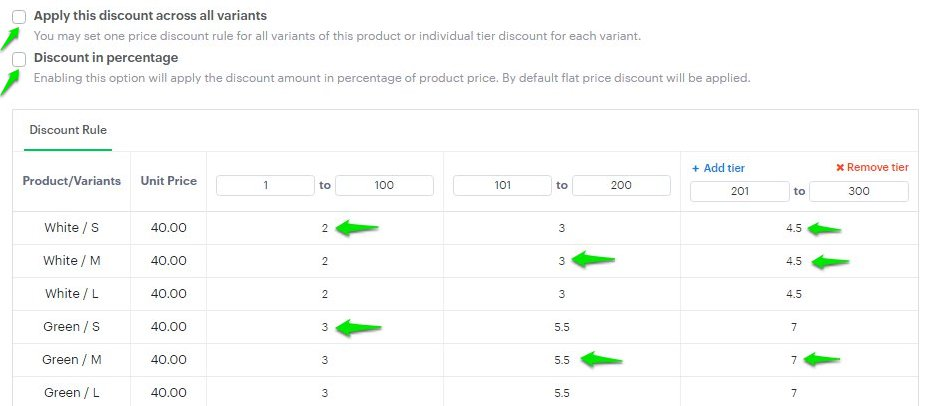Click White / L discount for 201–300 tier

tap(794, 294)
